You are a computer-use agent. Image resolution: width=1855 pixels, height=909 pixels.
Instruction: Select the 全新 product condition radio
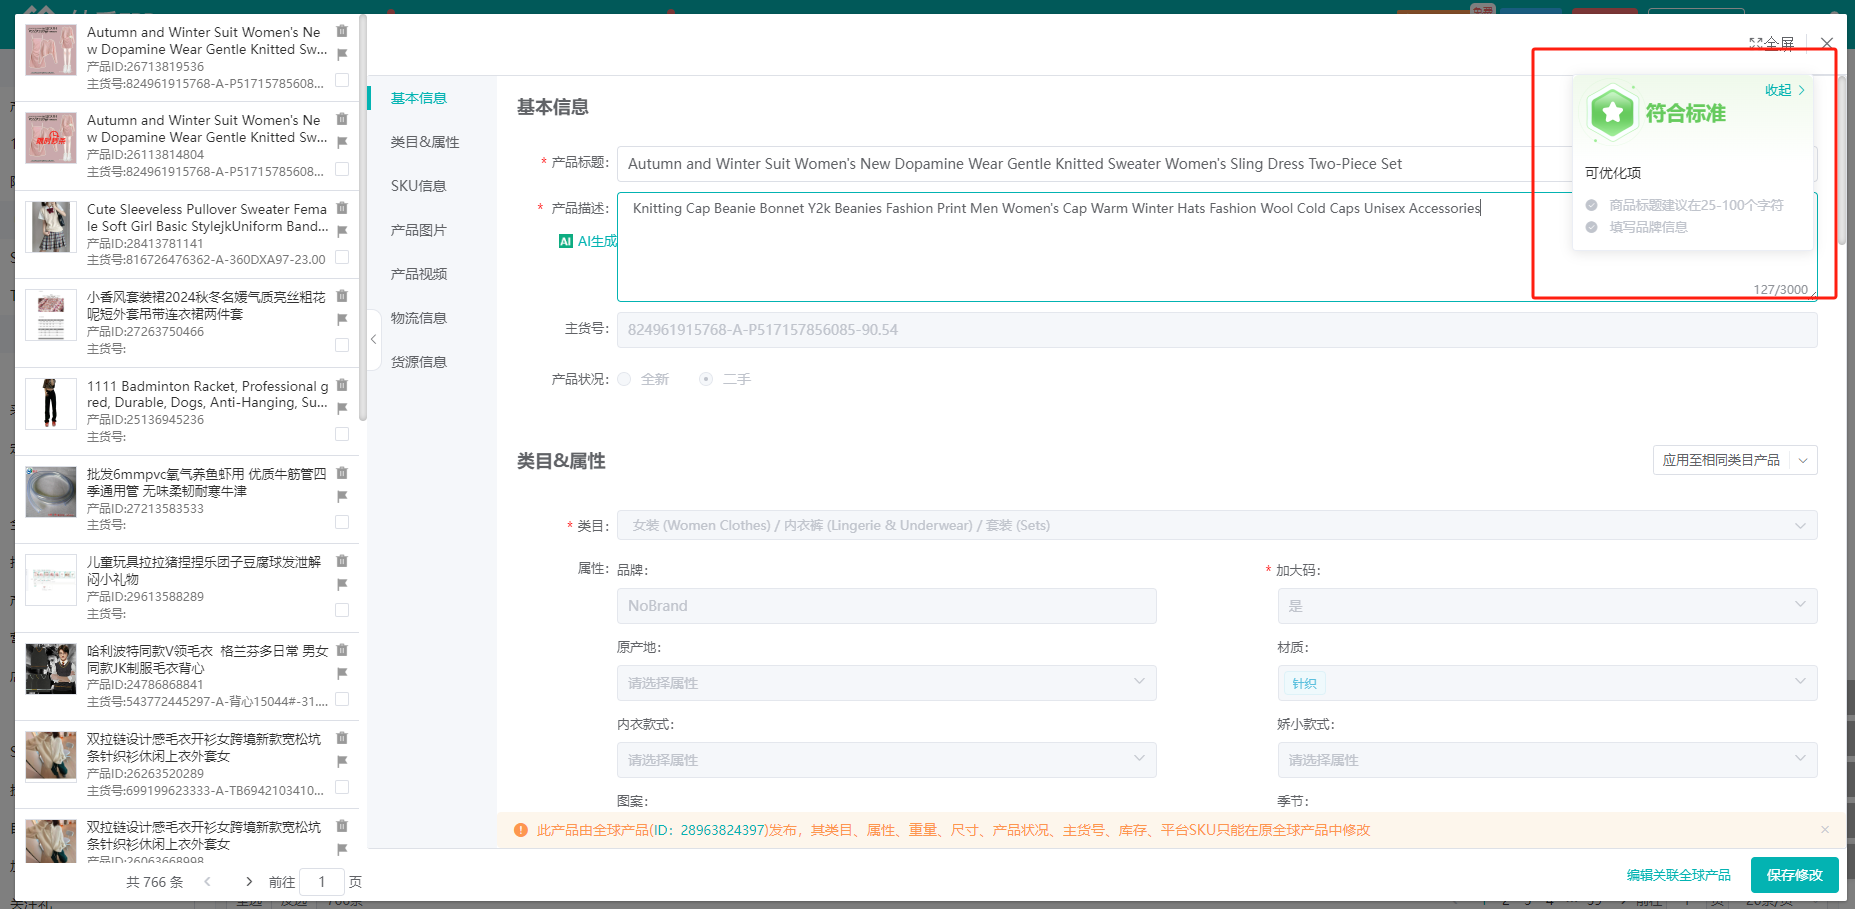click(625, 379)
